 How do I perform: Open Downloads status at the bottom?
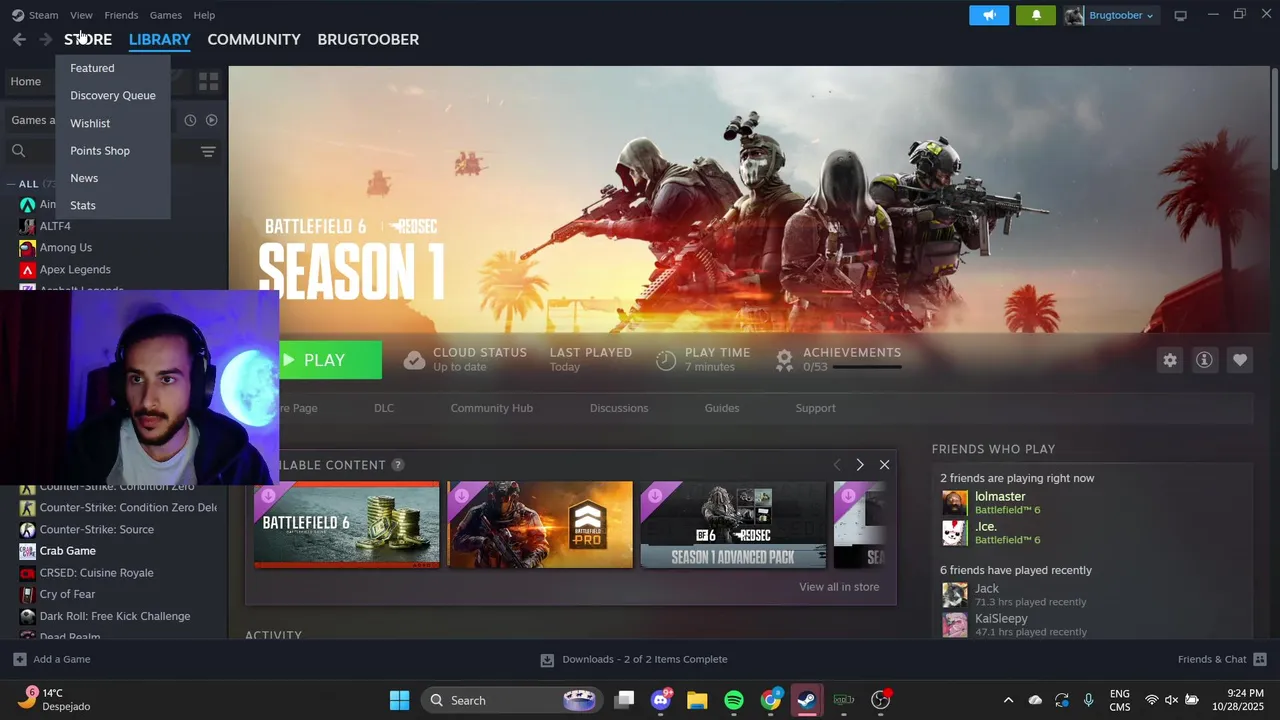(634, 659)
